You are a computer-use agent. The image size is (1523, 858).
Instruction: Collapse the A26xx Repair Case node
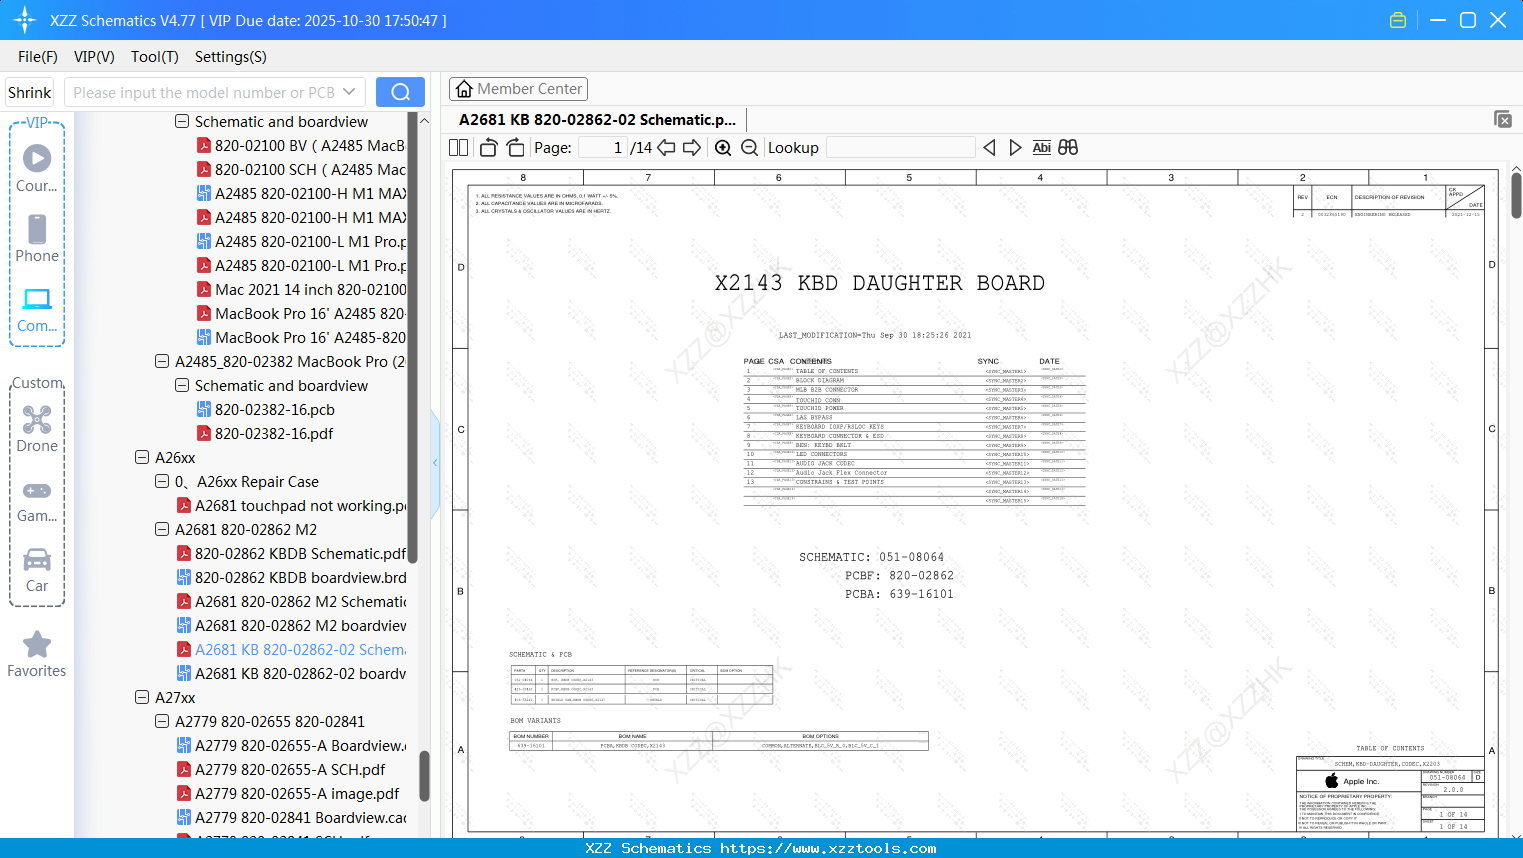tap(162, 482)
